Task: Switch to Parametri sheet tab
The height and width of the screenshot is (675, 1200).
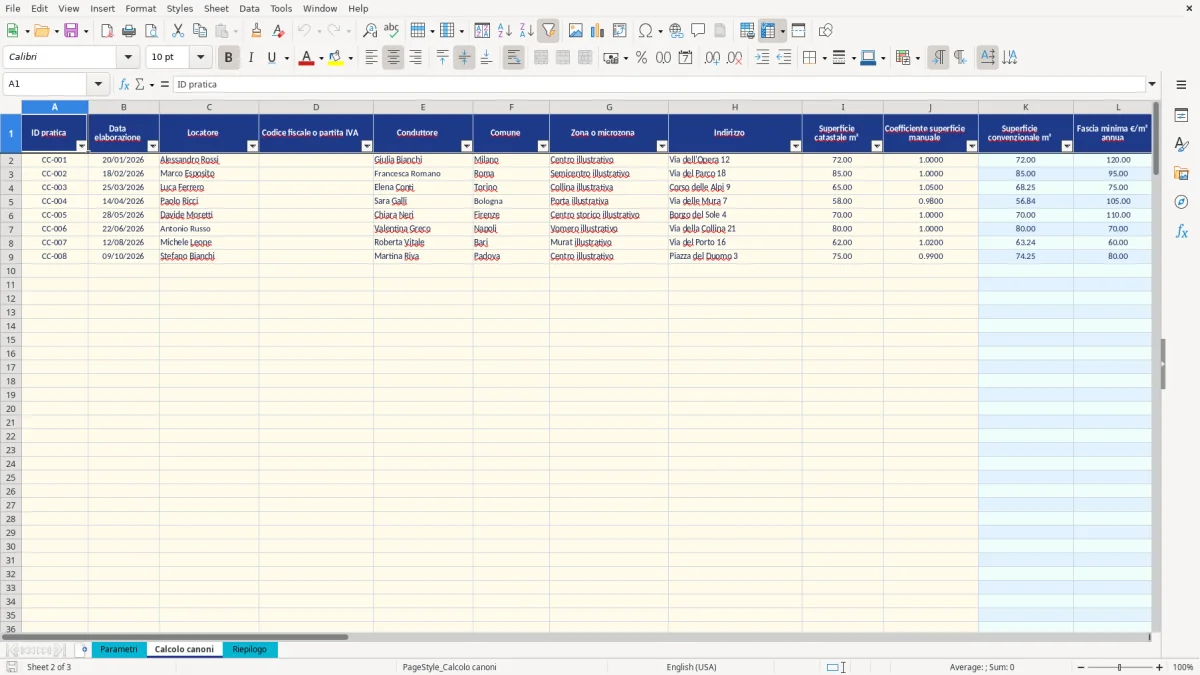Action: [119, 650]
